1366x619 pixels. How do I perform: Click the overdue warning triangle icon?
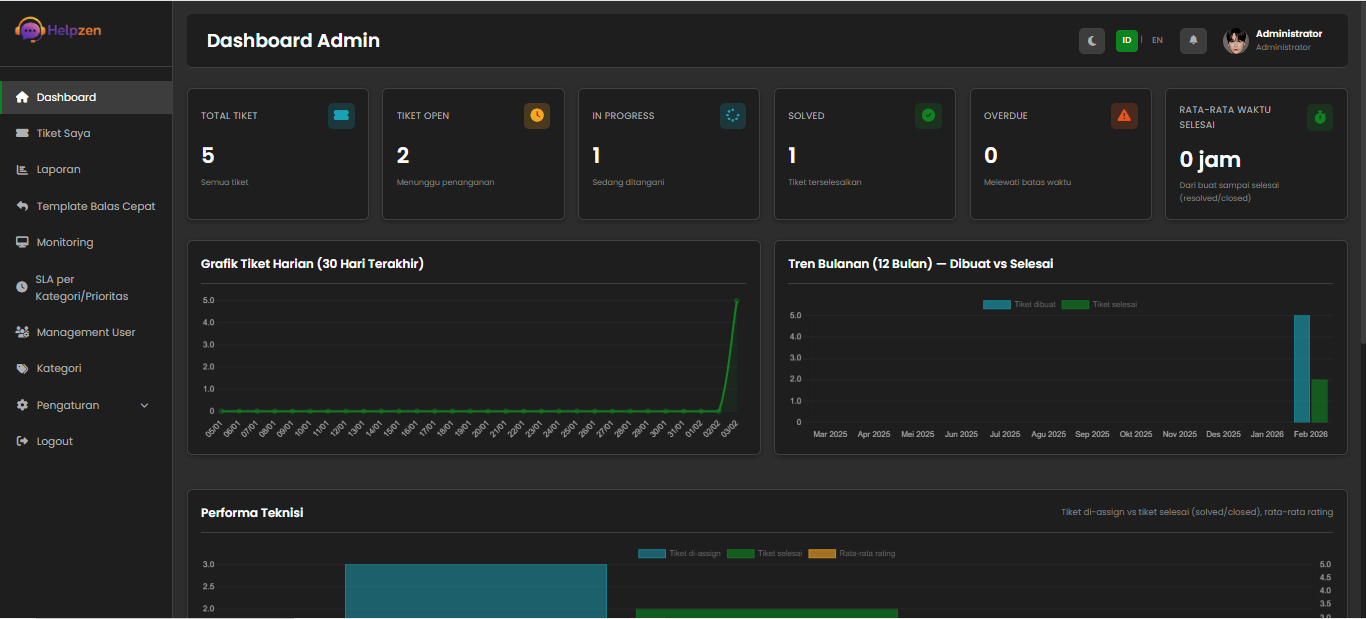(1124, 115)
